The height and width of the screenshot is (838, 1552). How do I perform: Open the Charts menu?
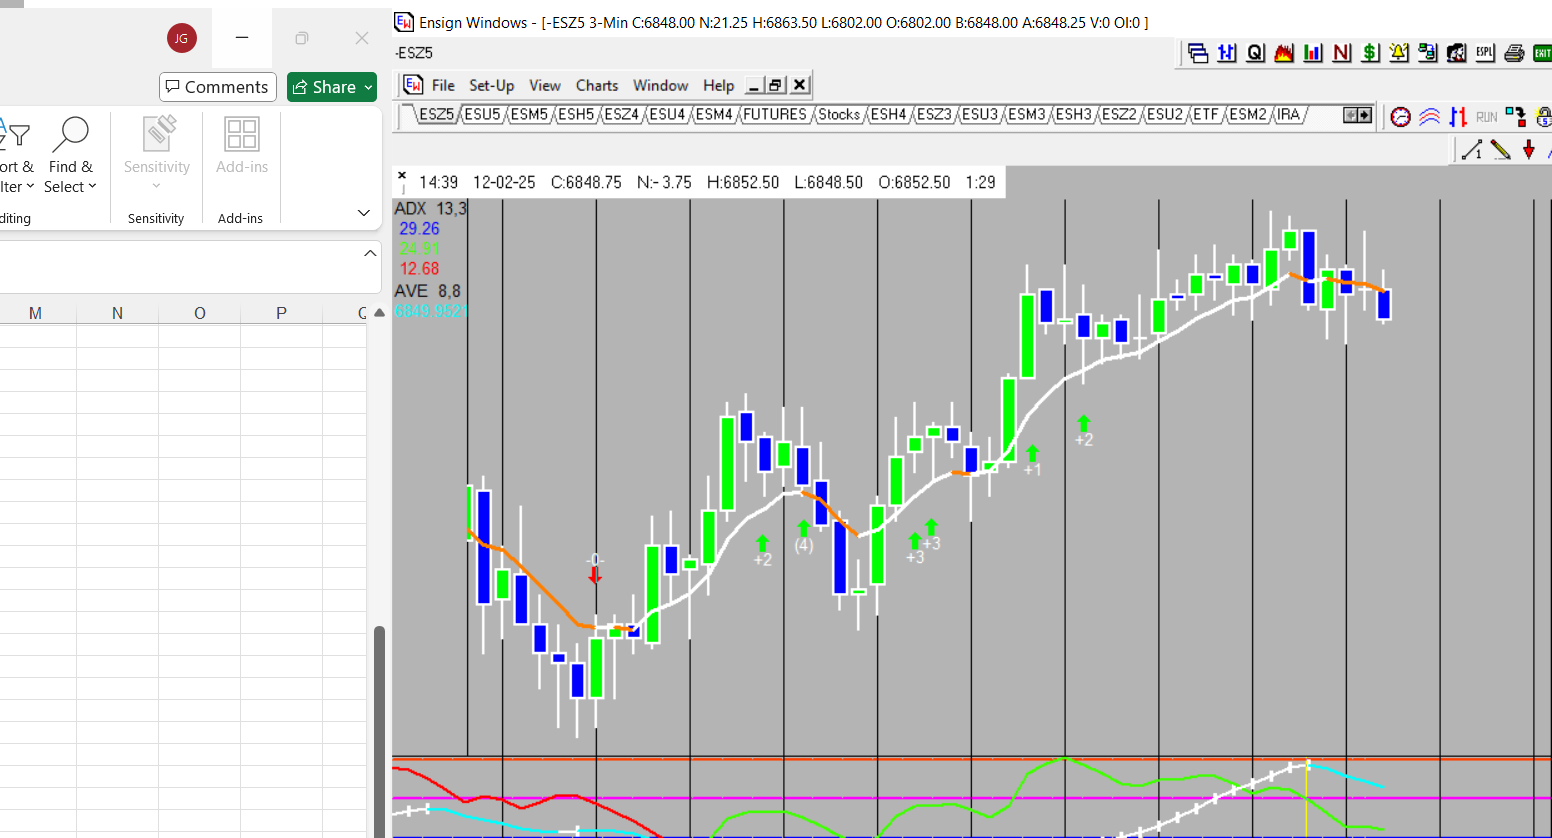[x=596, y=86]
